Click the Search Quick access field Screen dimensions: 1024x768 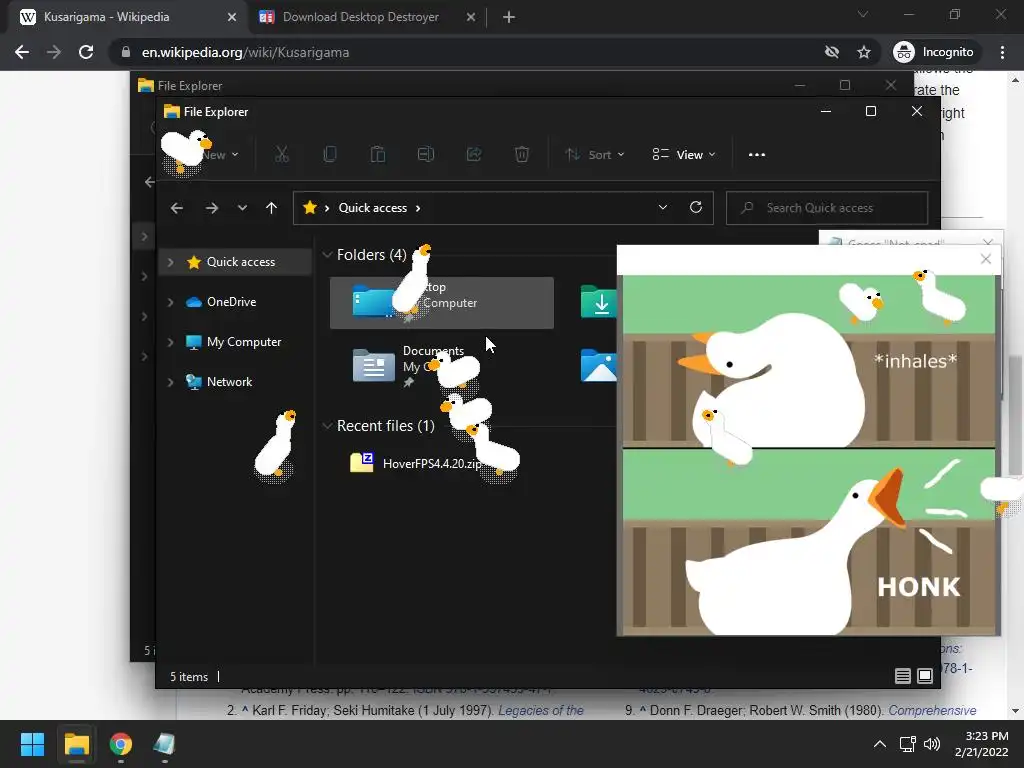(827, 208)
